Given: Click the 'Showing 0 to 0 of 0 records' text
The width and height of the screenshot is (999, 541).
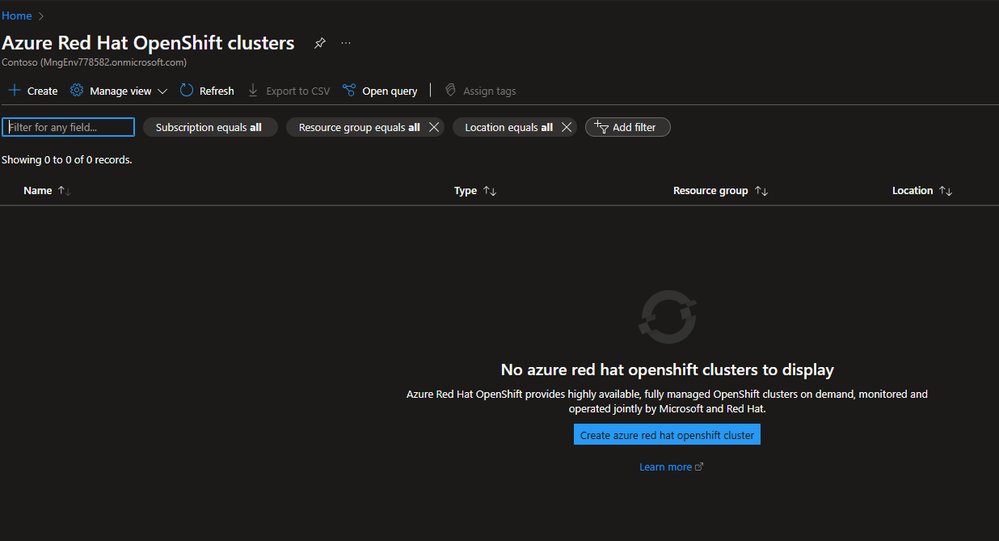Looking at the screenshot, I should [67, 160].
